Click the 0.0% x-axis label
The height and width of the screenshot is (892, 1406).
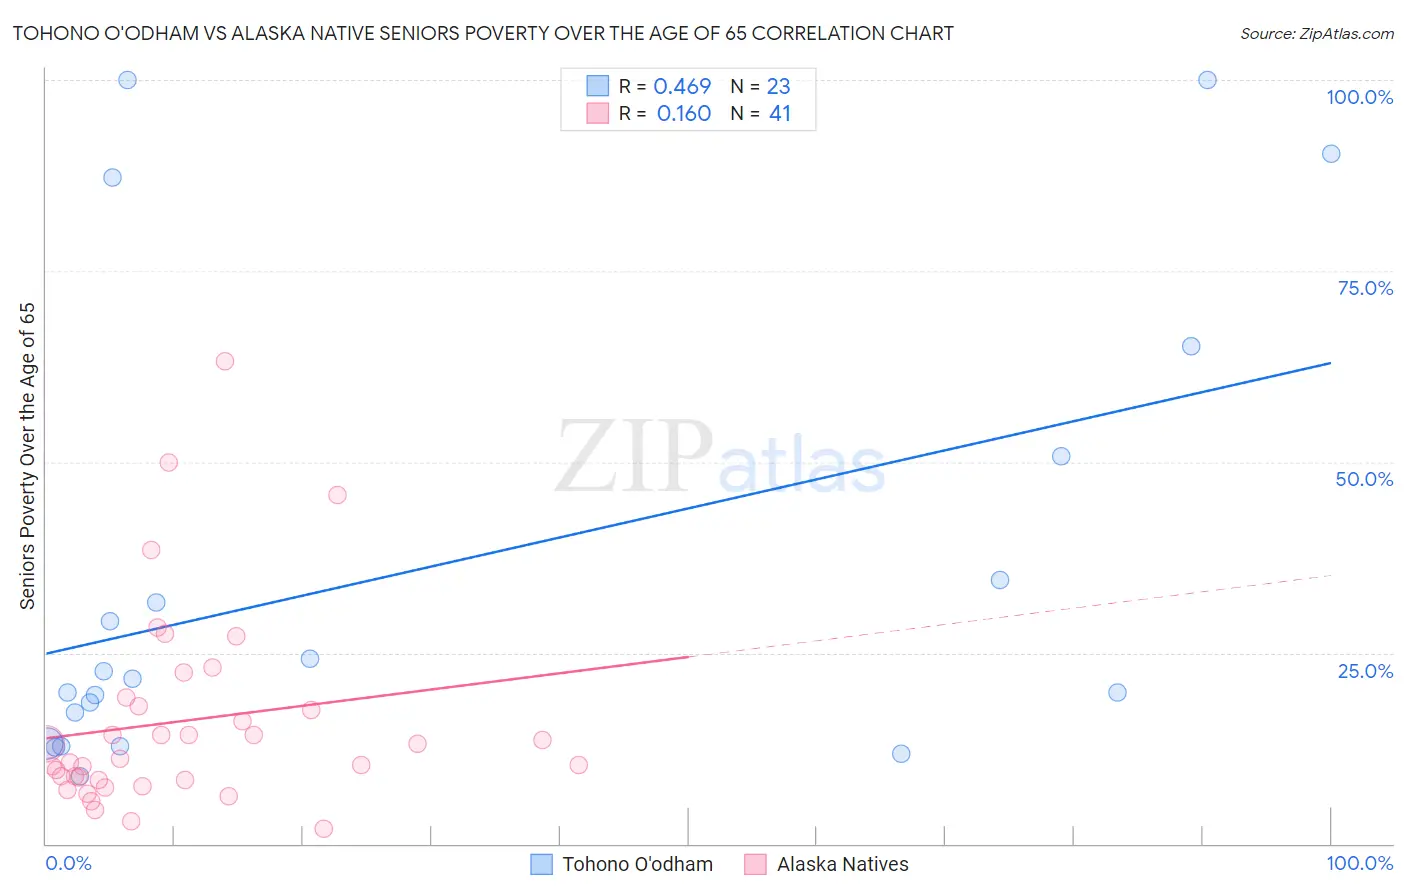(x=68, y=863)
